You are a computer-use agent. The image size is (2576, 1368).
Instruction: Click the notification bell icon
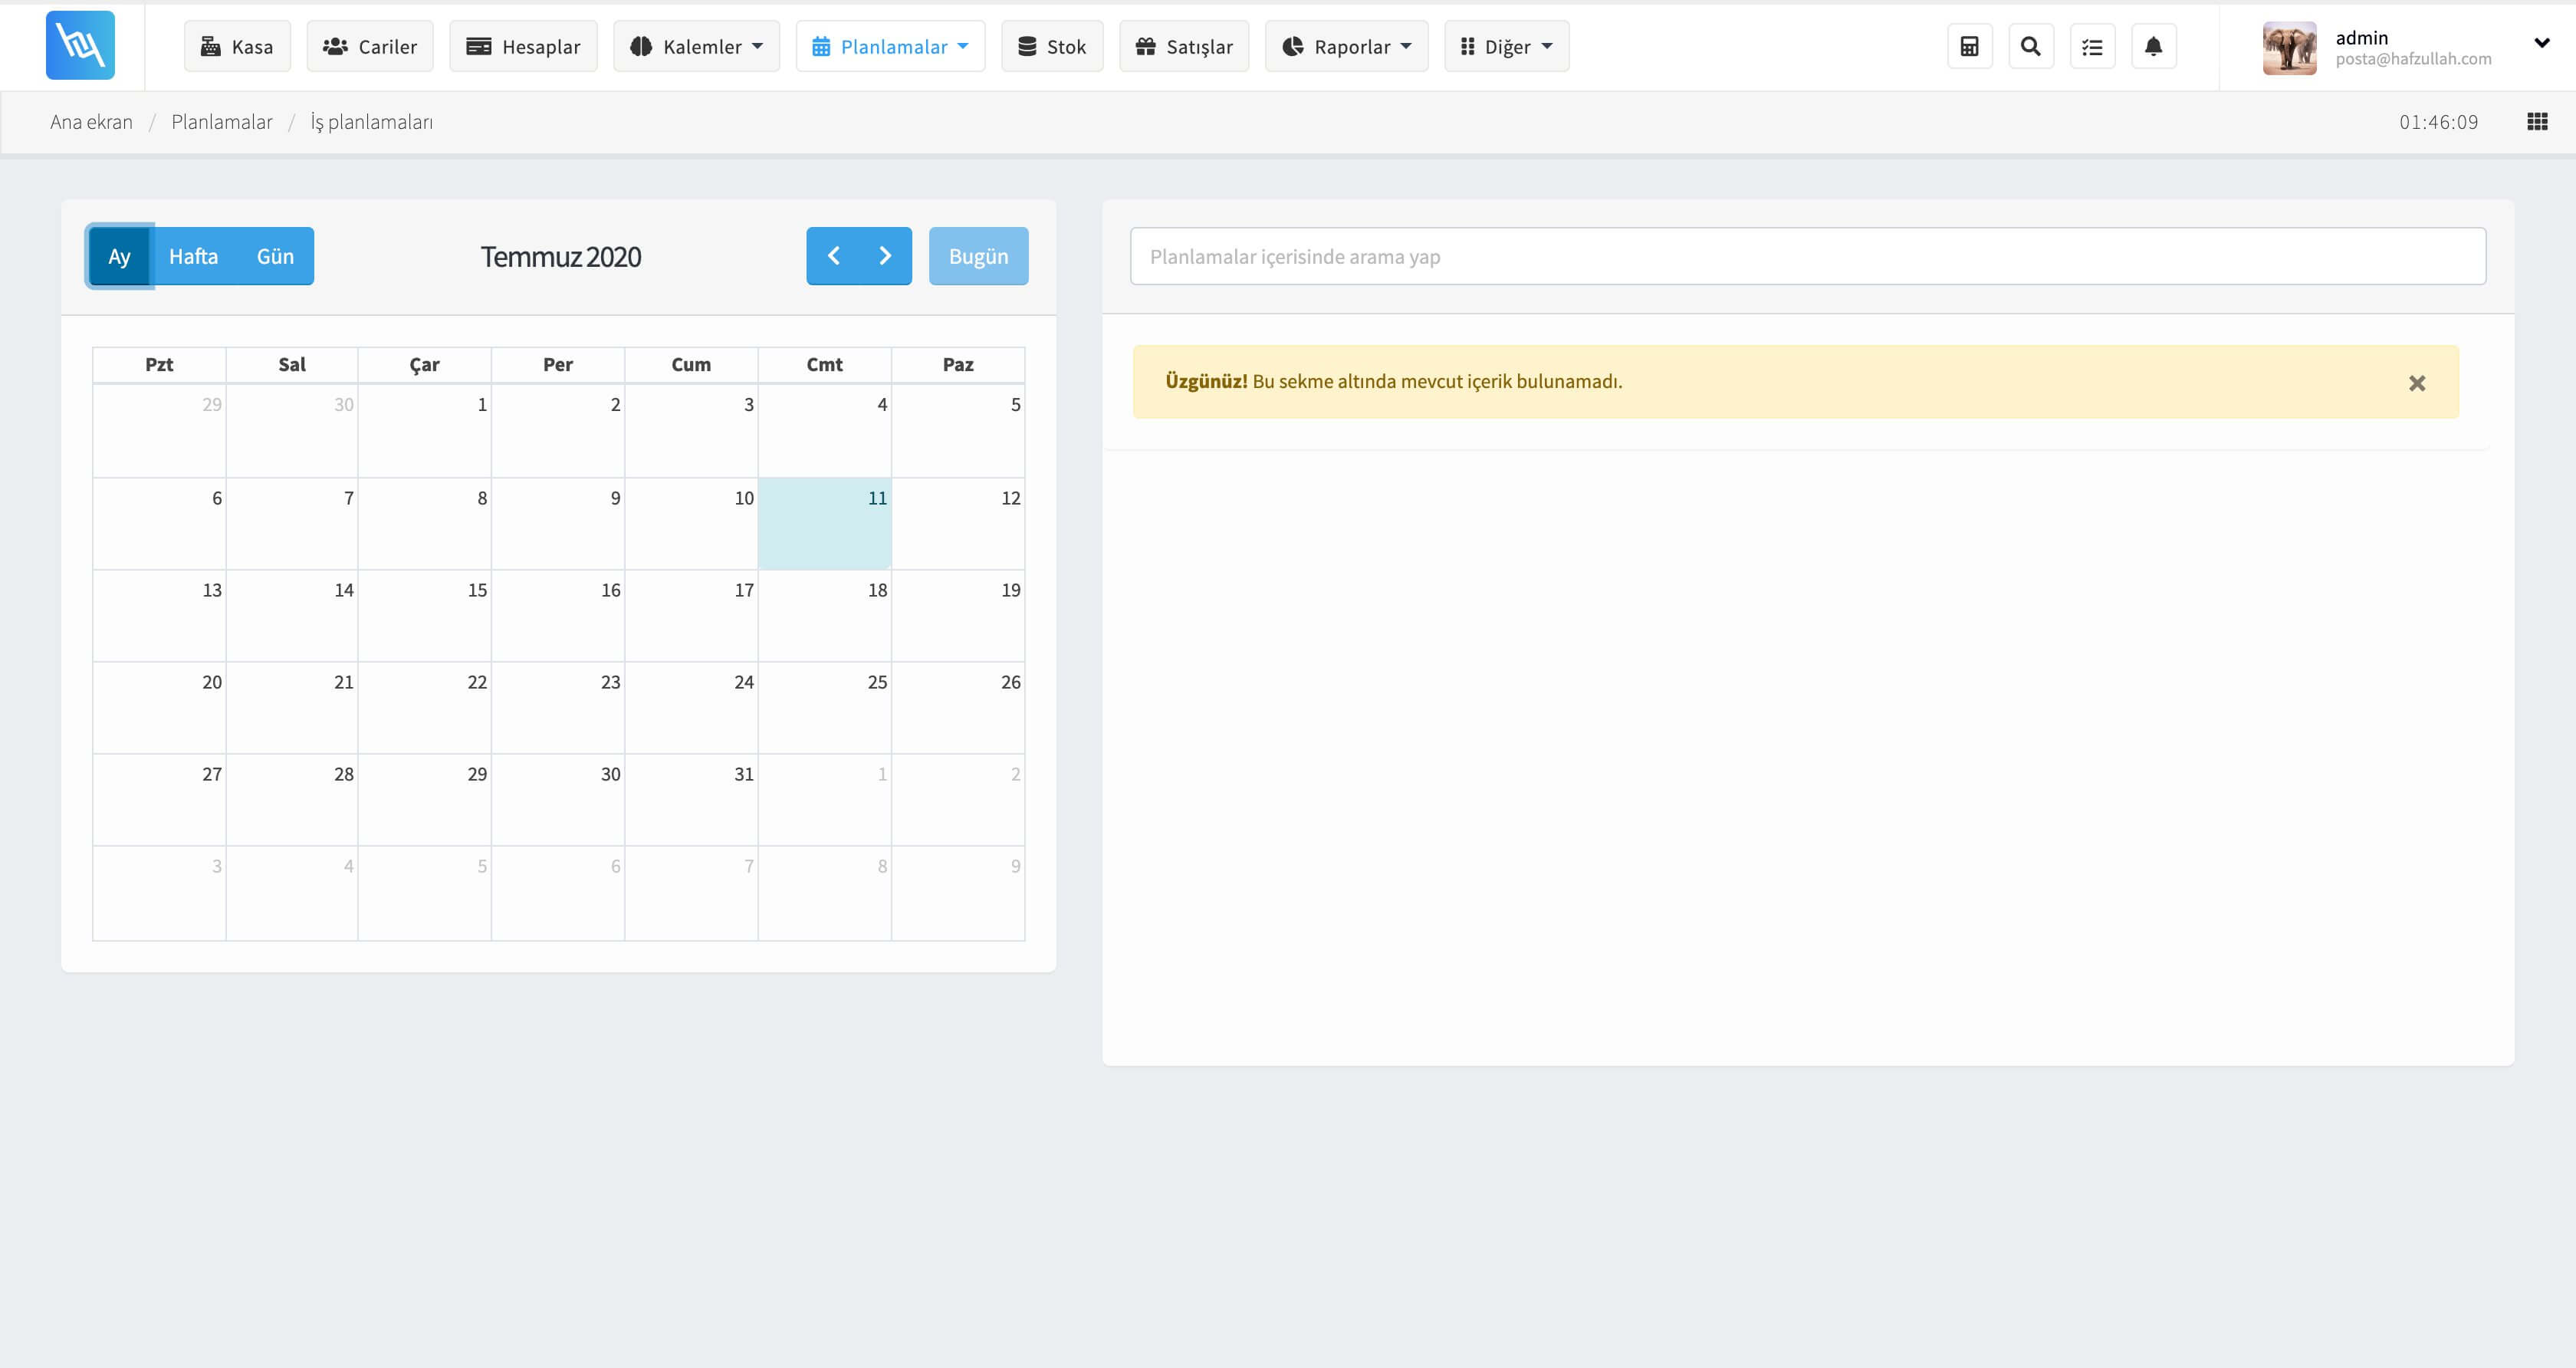pos(2153,47)
